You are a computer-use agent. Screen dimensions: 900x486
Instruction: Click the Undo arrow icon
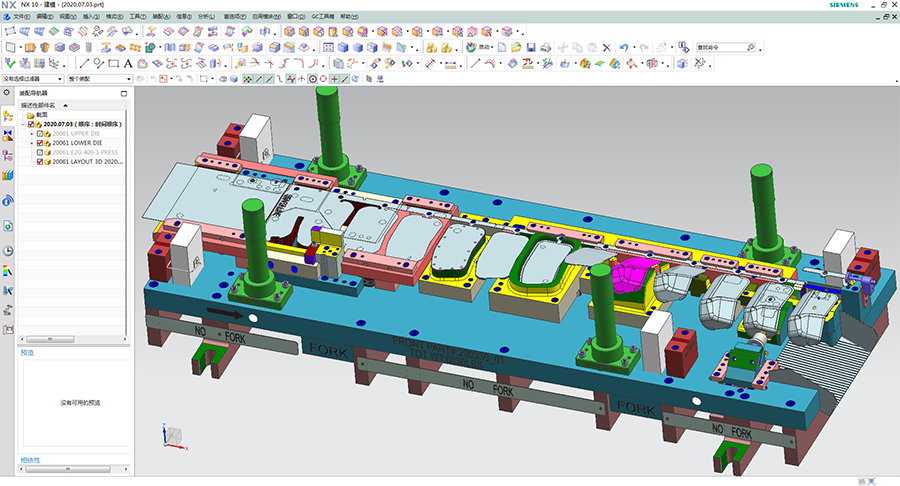pyautogui.click(x=623, y=47)
